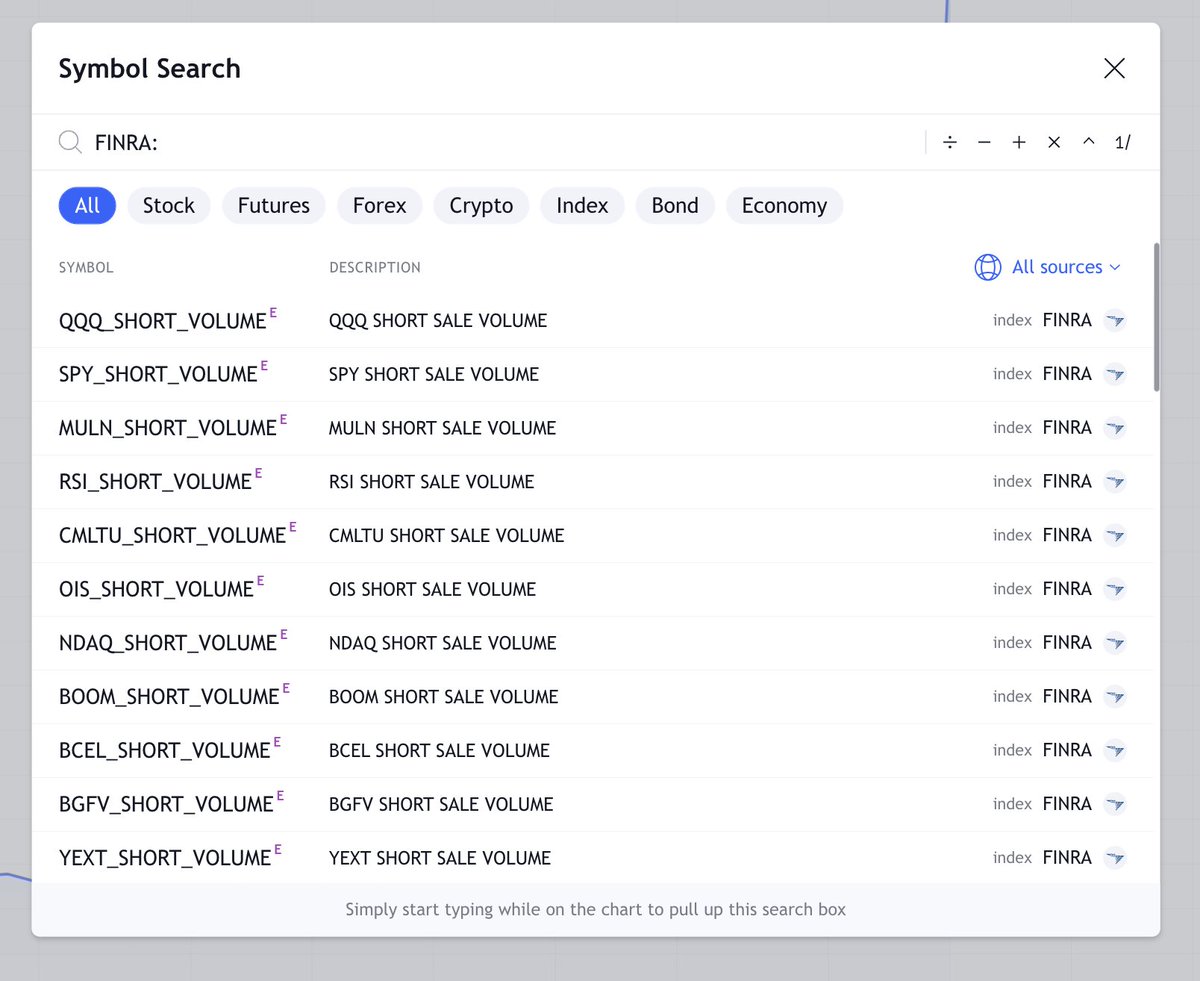The height and width of the screenshot is (981, 1200).
Task: Click FINRA logo icon in YEXT row
Action: 1115,858
